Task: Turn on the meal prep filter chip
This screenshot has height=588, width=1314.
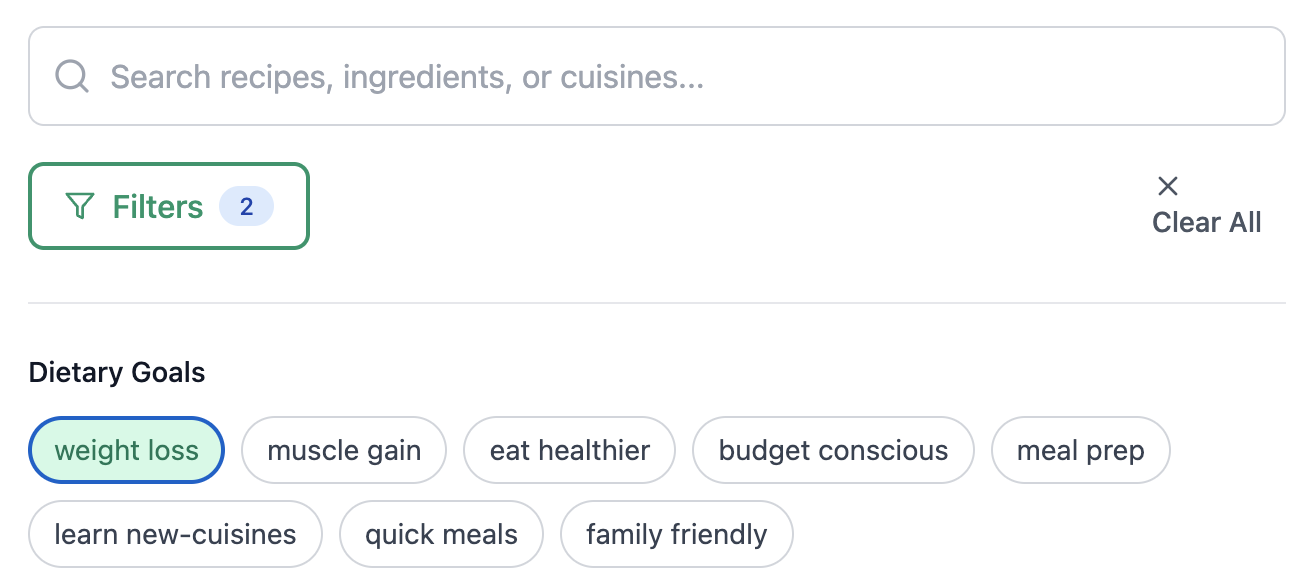Action: click(x=1080, y=451)
